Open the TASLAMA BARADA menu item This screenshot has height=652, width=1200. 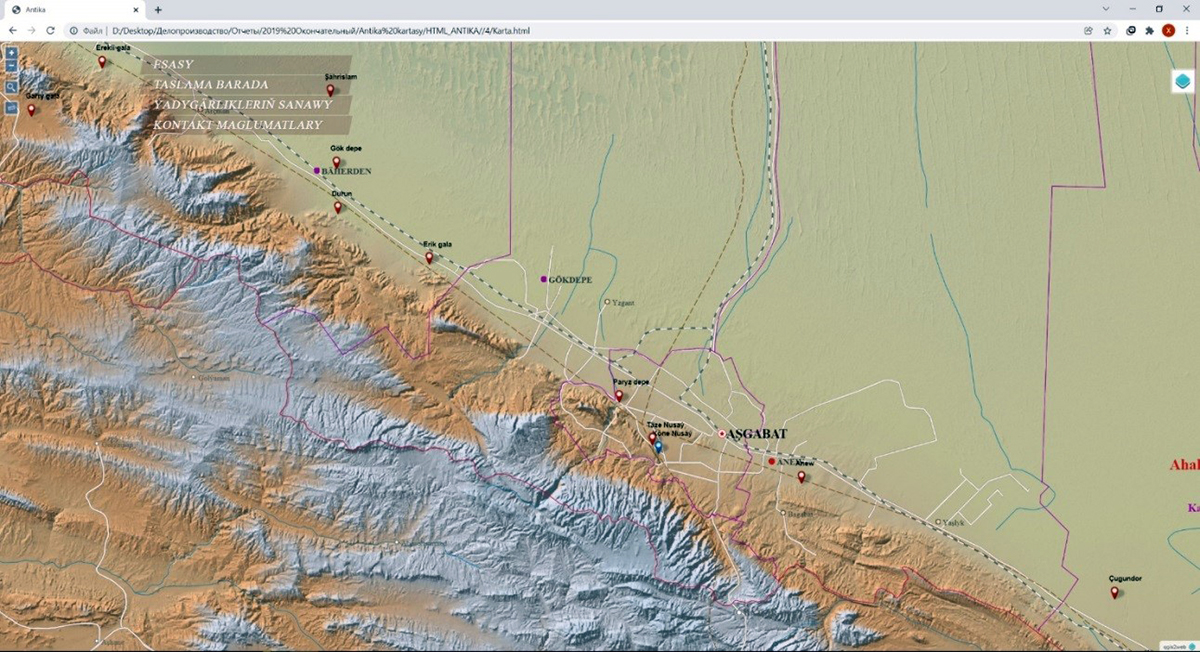[x=211, y=84]
